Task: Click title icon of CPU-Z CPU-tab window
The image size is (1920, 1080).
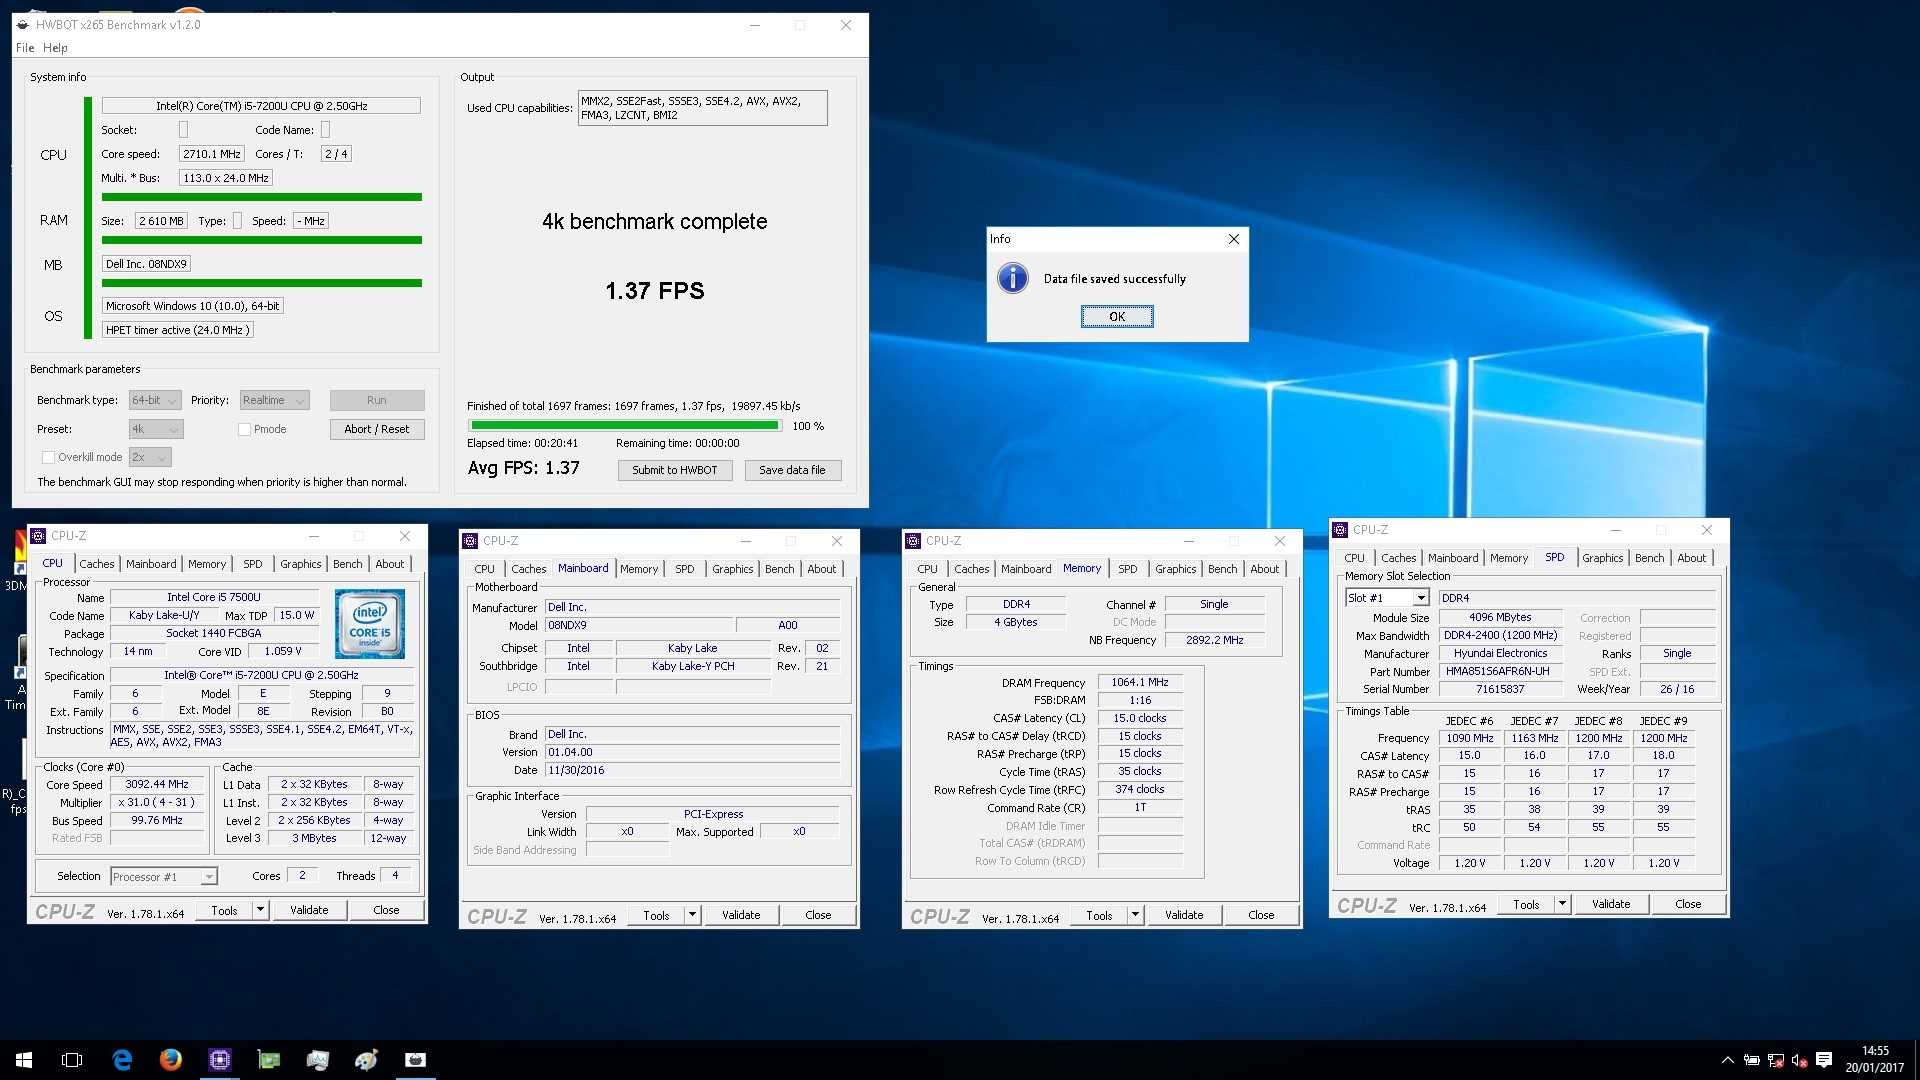Action: 38,536
